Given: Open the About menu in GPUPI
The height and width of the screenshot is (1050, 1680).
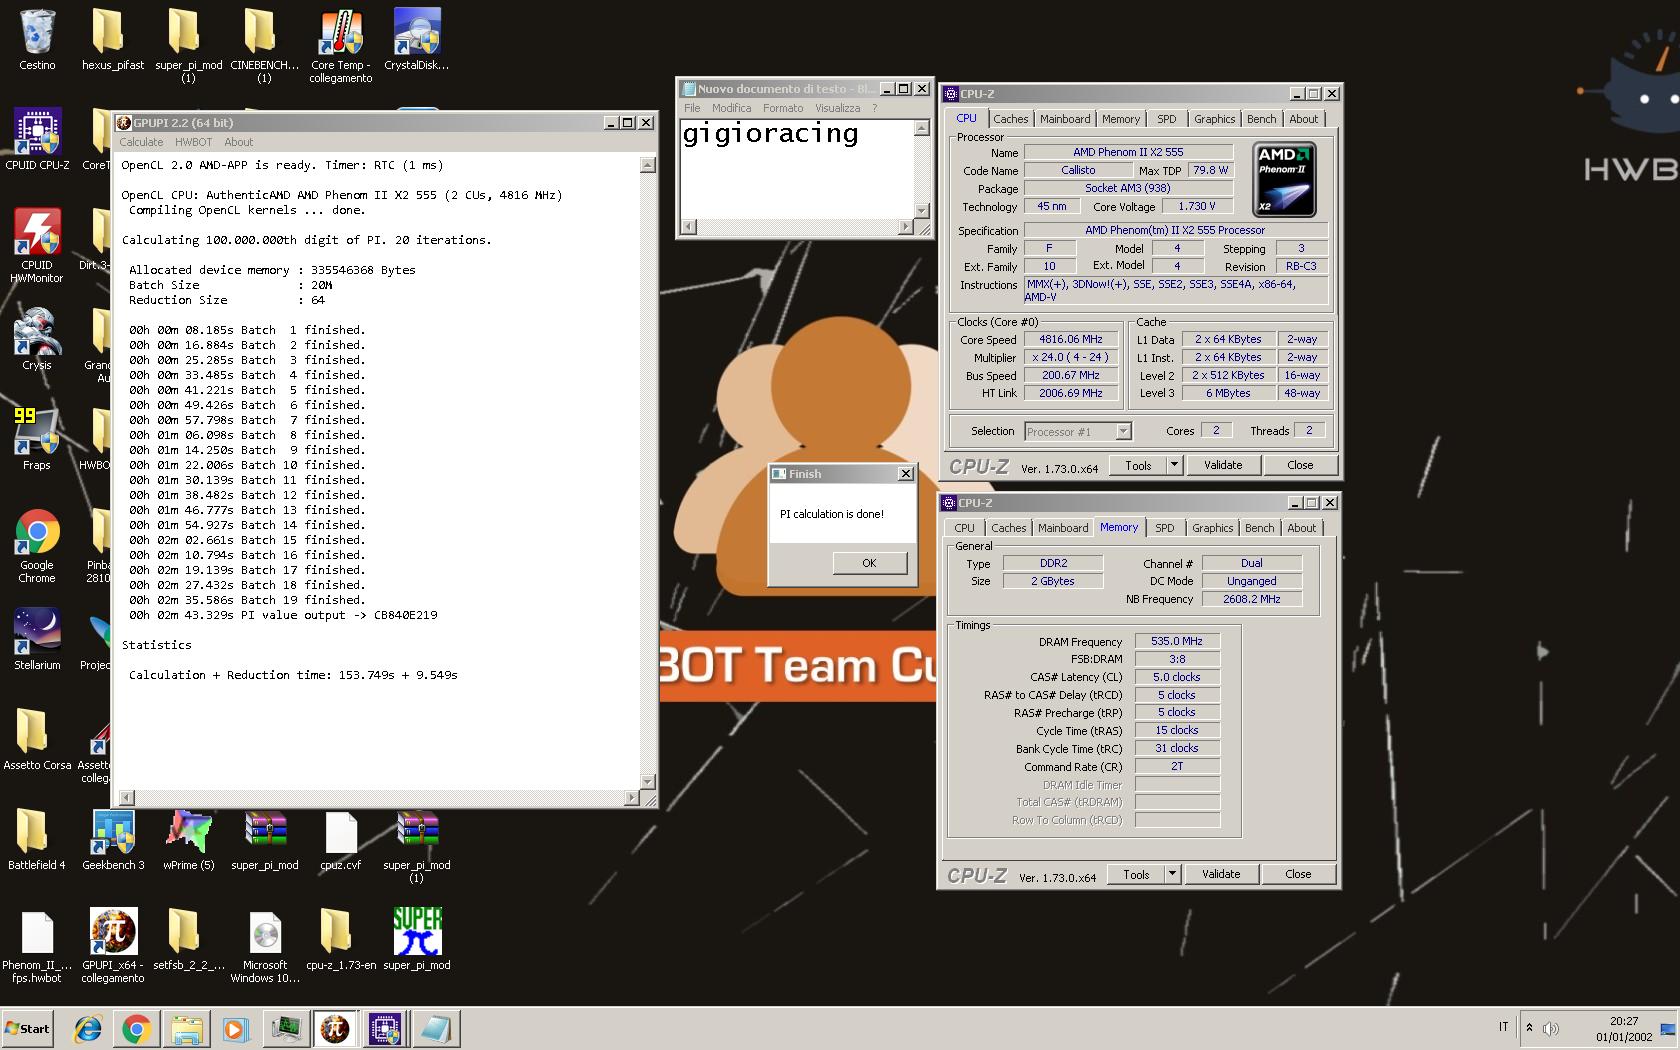Looking at the screenshot, I should pos(238,142).
